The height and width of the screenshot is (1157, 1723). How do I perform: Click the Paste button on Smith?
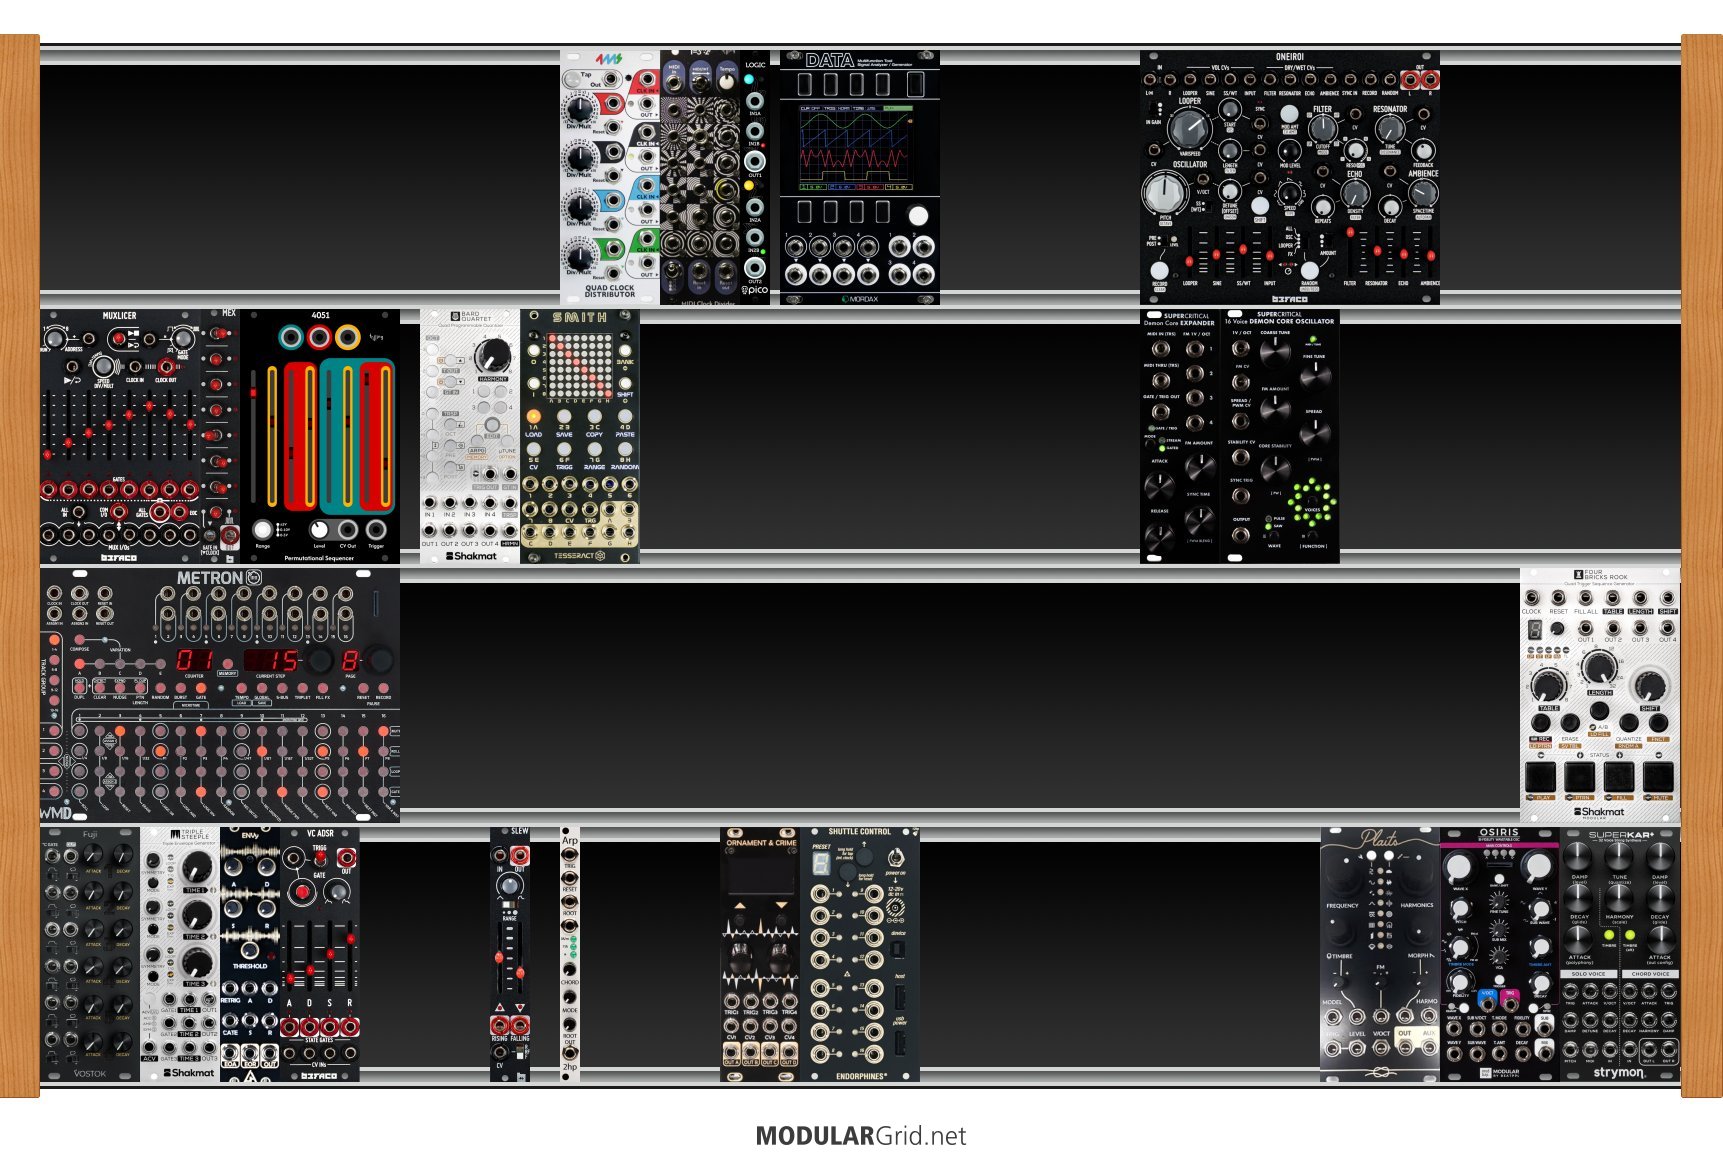coord(625,417)
